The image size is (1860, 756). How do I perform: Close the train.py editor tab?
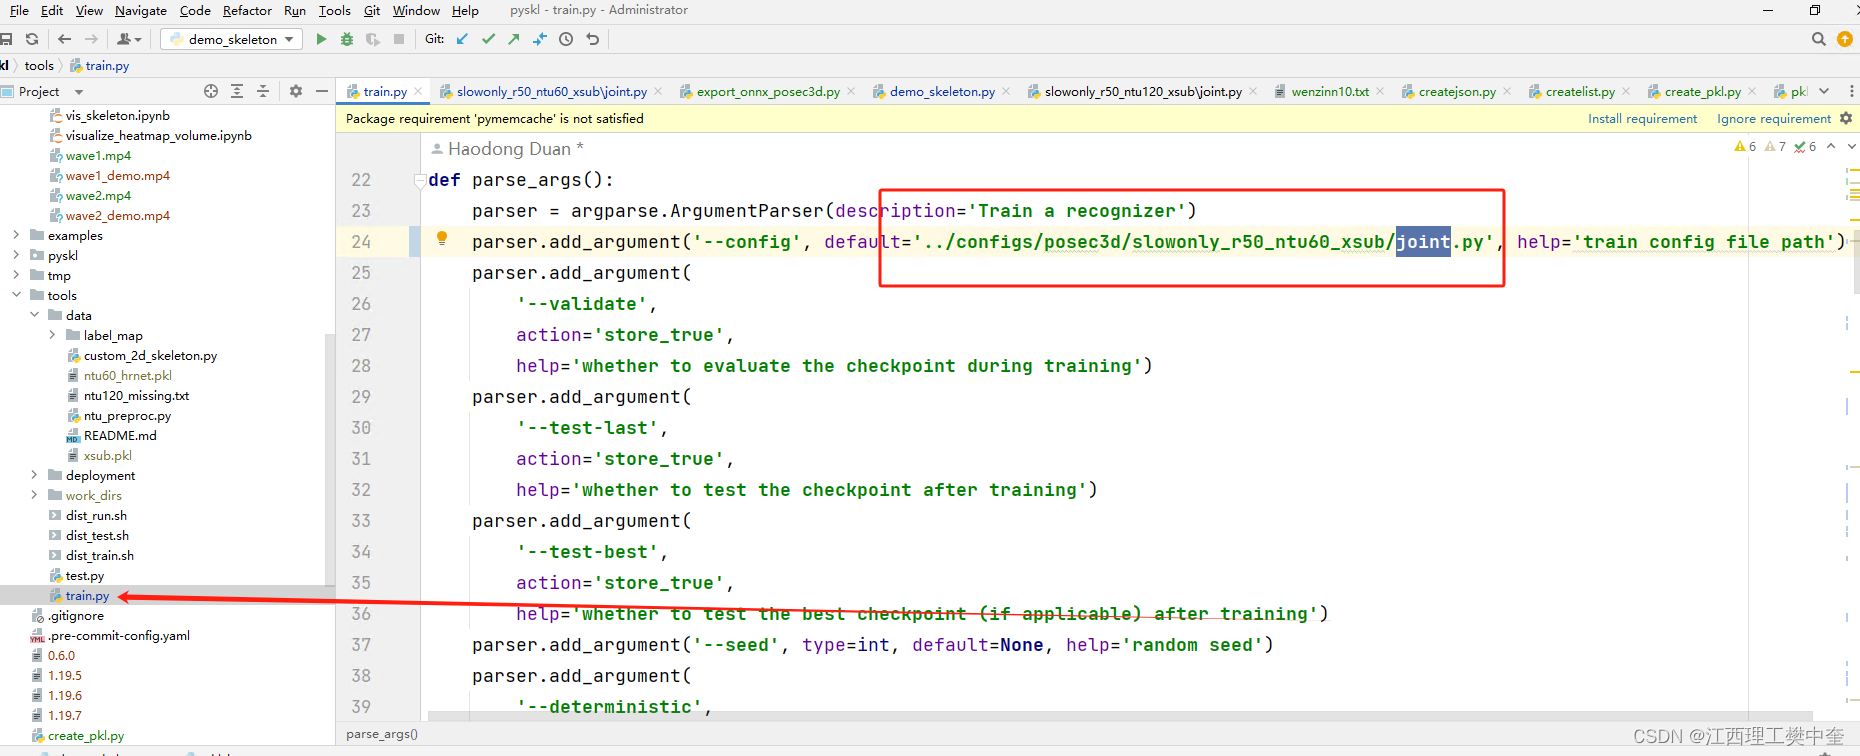[x=419, y=91]
